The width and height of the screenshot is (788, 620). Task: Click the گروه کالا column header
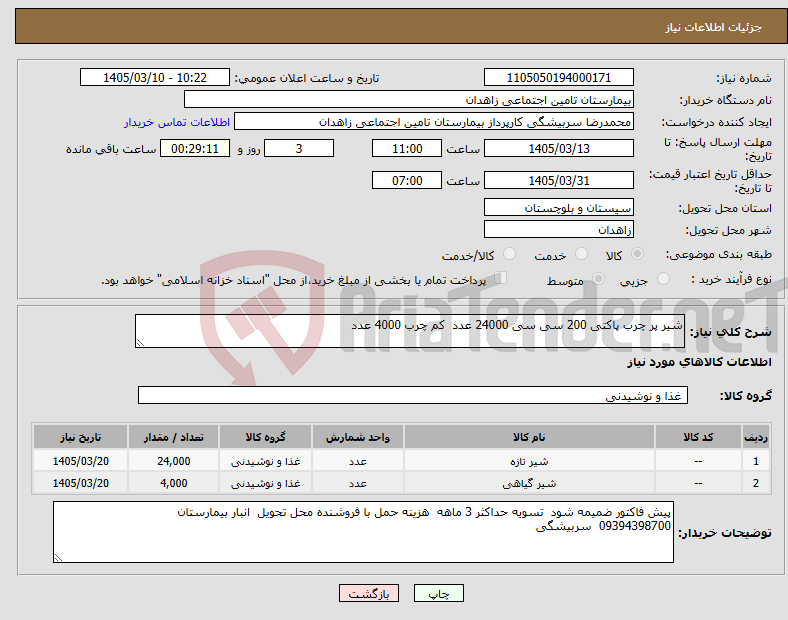pos(265,437)
